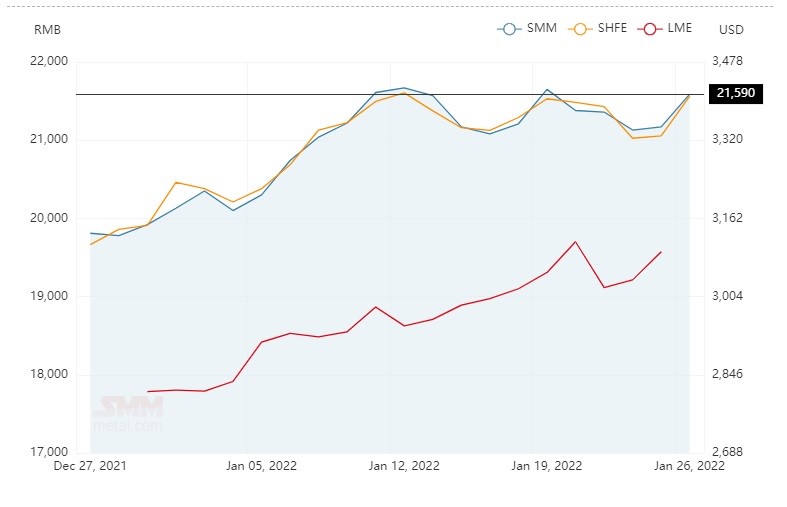Click the 20,000 left axis value
This screenshot has height=507, width=787.
pyautogui.click(x=49, y=218)
